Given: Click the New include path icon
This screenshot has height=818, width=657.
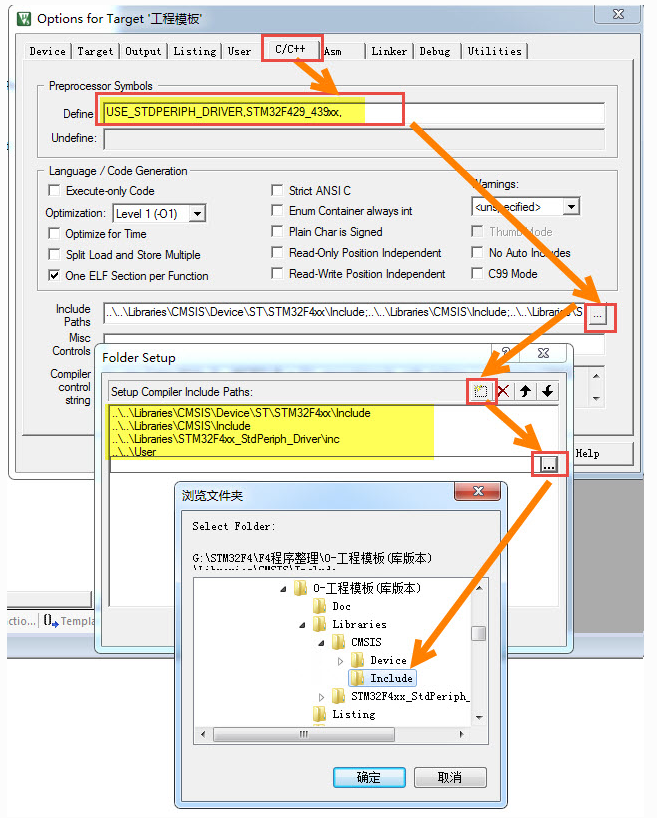Looking at the screenshot, I should coord(481,391).
